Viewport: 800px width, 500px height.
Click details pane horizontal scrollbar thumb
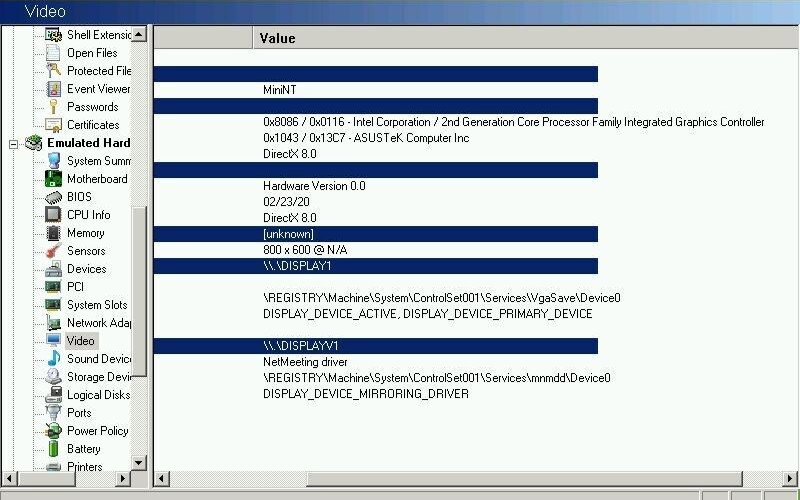pos(524,479)
